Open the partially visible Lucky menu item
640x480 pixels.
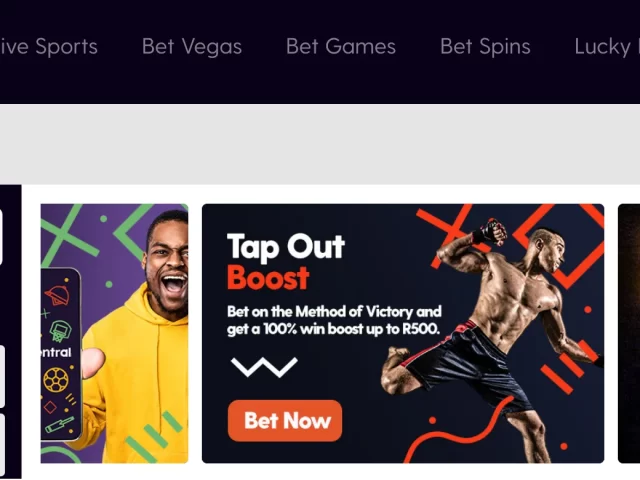pyautogui.click(x=607, y=47)
